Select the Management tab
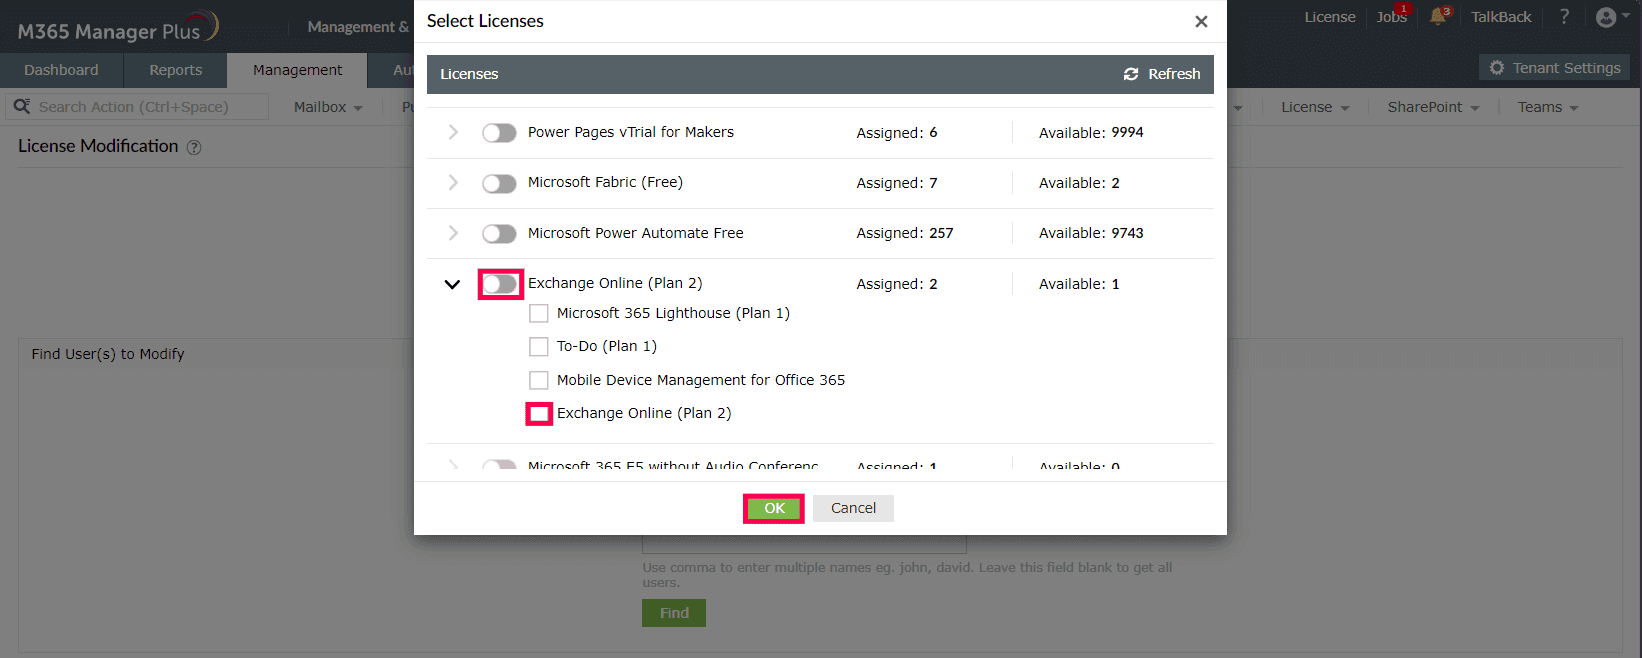This screenshot has height=658, width=1642. click(297, 70)
